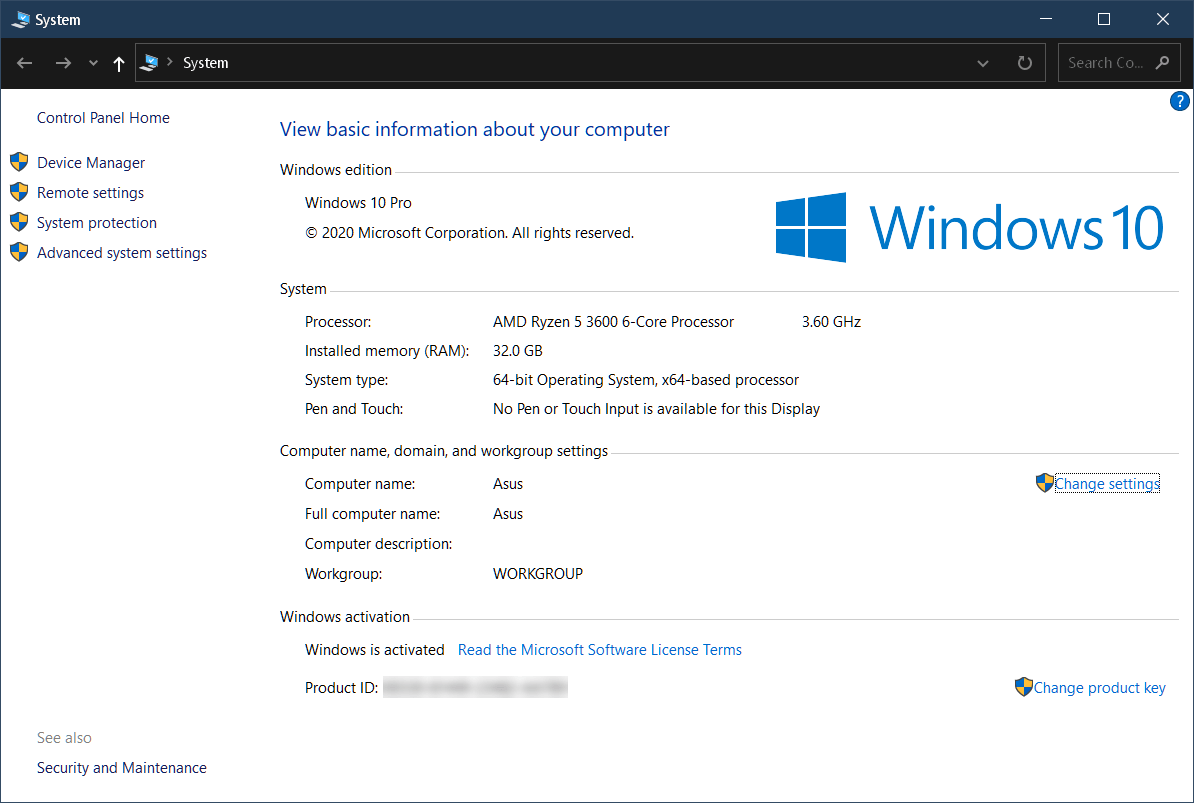Expand the recent locations dropdown arrow
This screenshot has height=803, width=1194.
coord(93,63)
